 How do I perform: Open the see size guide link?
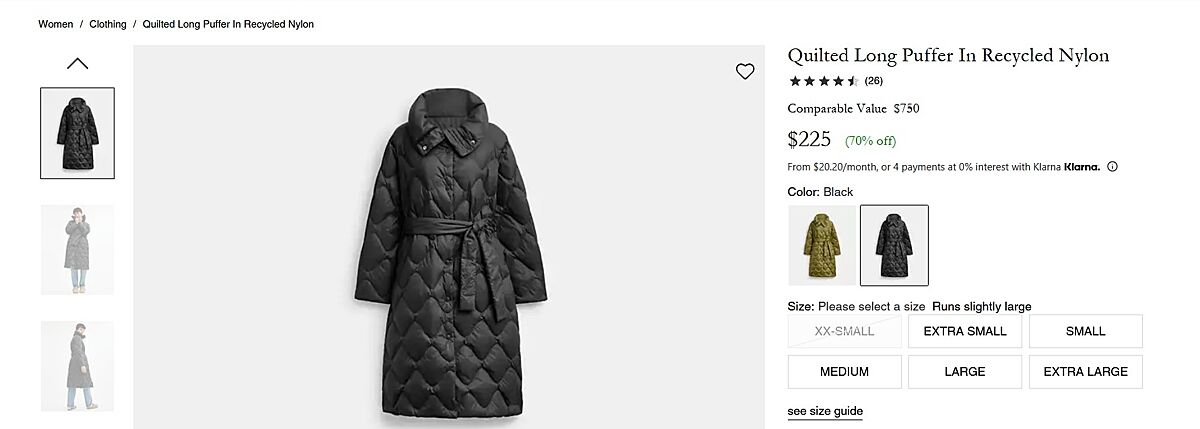tap(825, 411)
